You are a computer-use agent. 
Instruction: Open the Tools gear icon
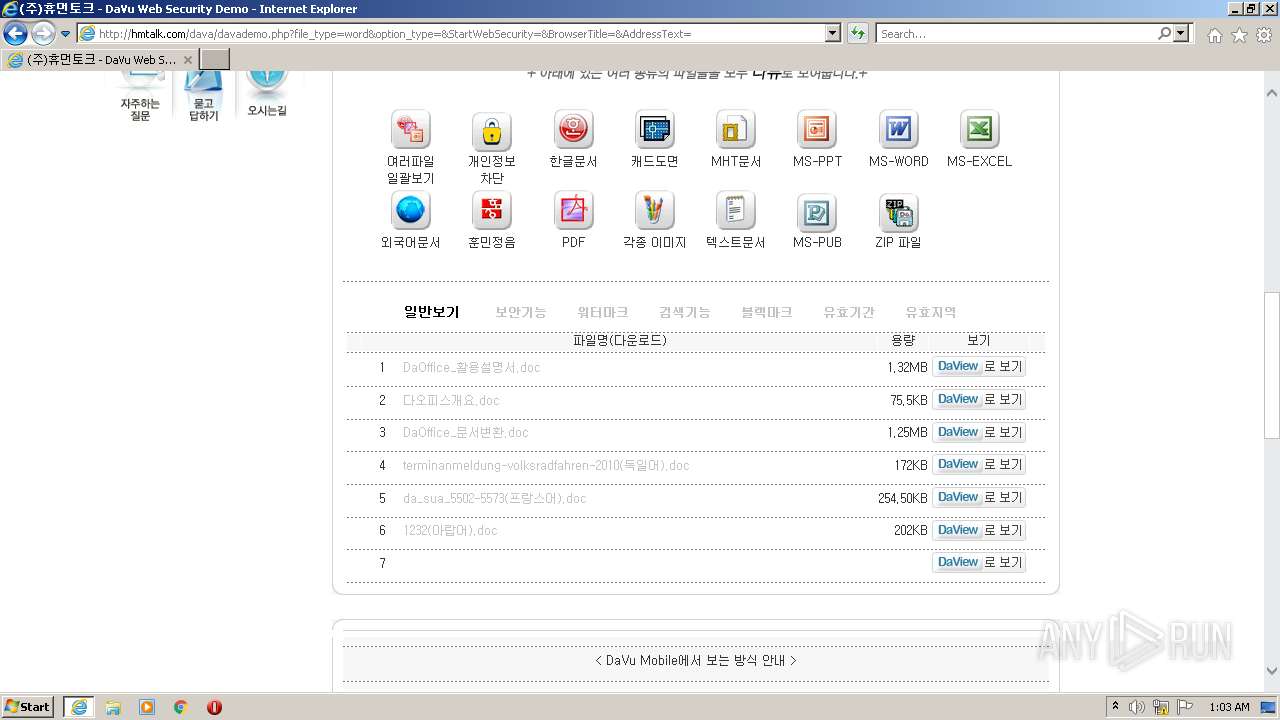point(1264,35)
